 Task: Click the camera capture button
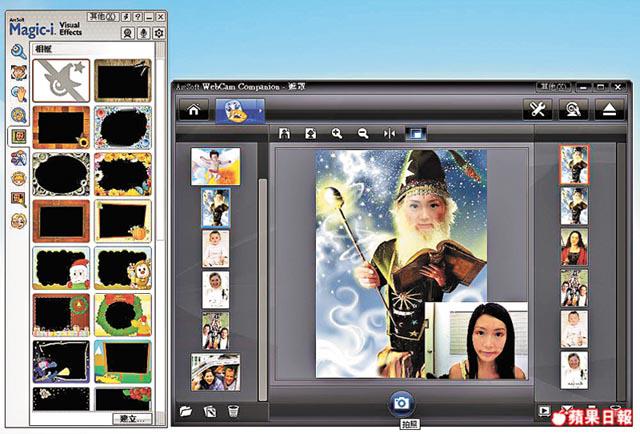(402, 402)
